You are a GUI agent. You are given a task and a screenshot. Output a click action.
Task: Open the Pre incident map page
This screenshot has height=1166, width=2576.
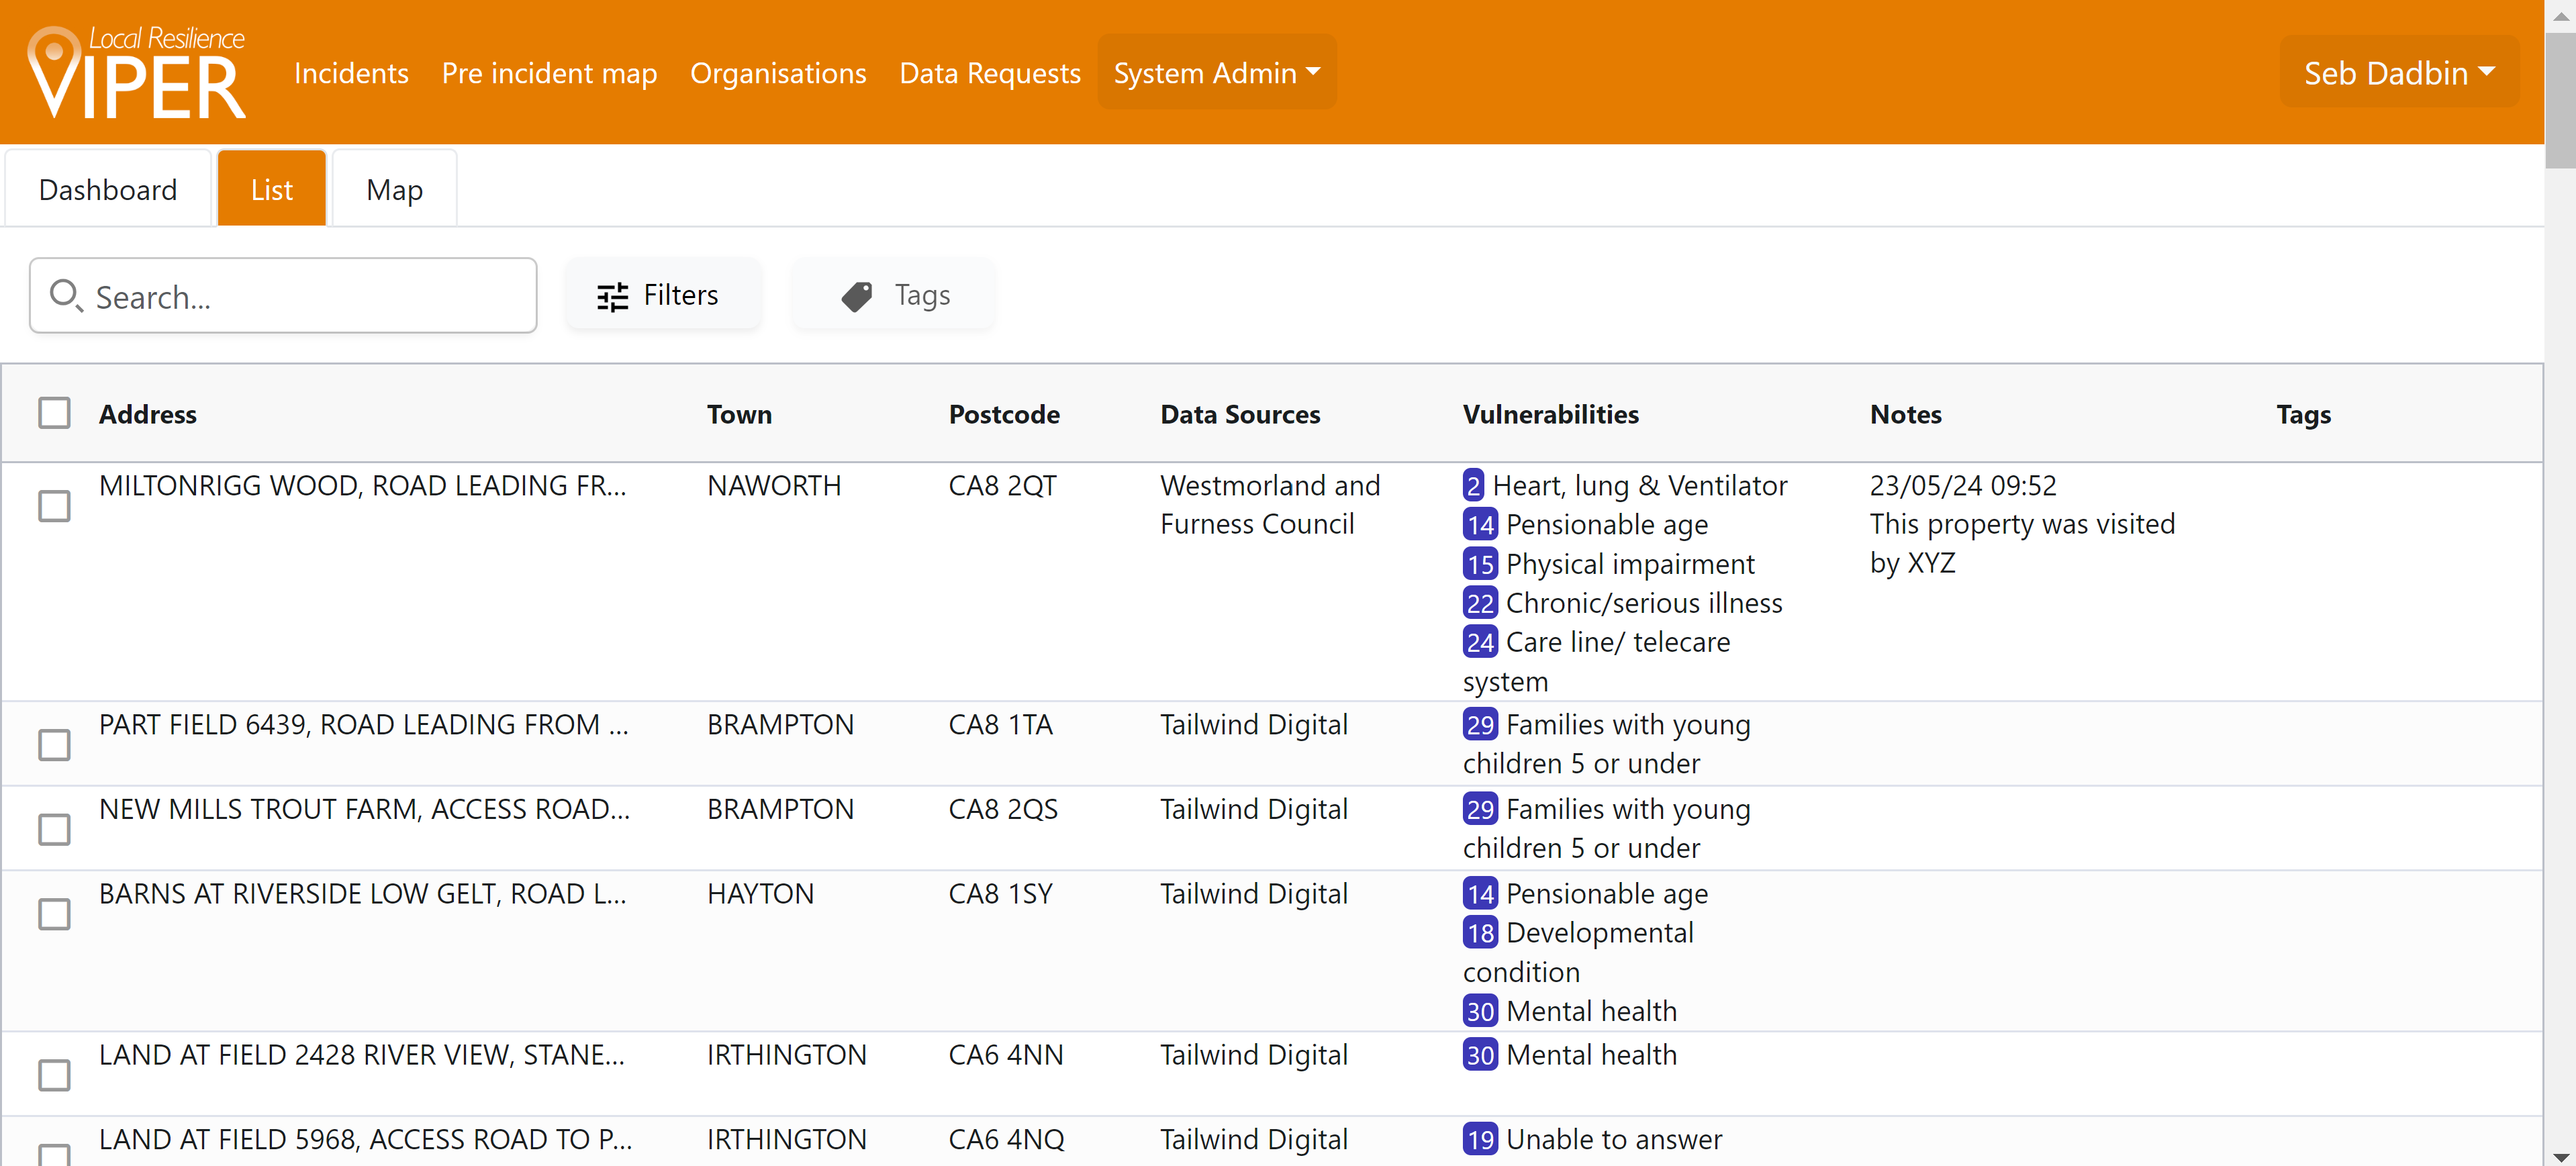pos(549,73)
